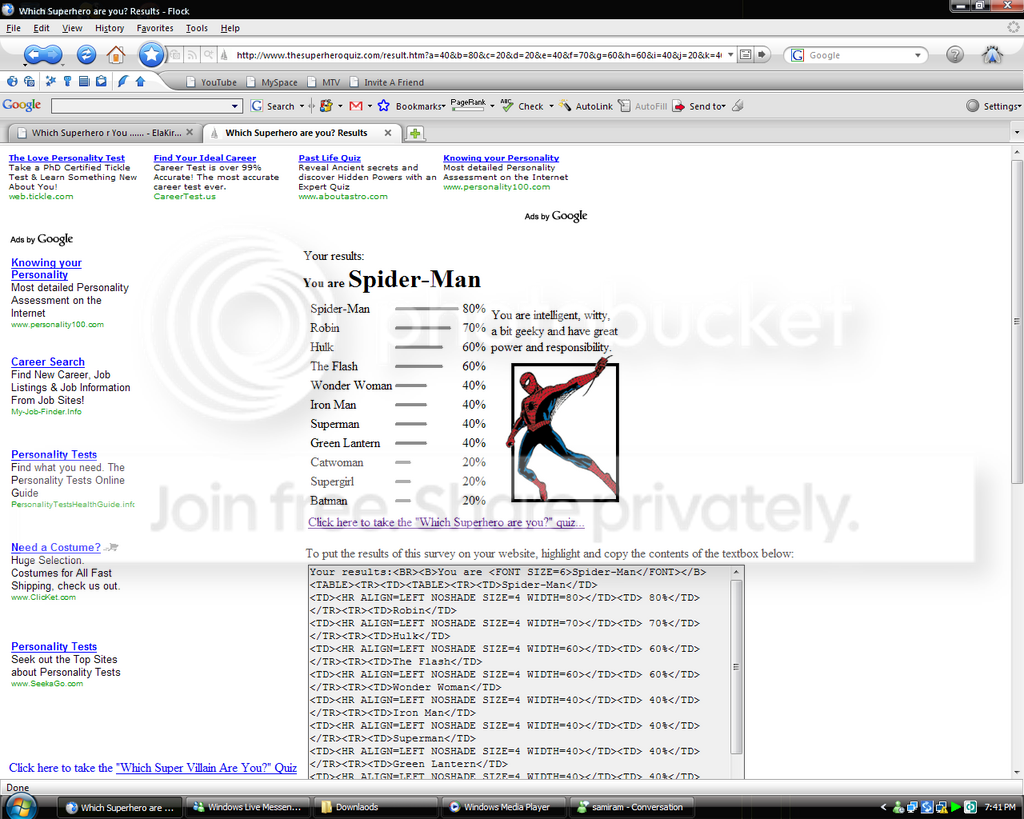The width and height of the screenshot is (1024, 819).
Task: Click the highlighter icon in Google toolbar
Action: pos(738,106)
